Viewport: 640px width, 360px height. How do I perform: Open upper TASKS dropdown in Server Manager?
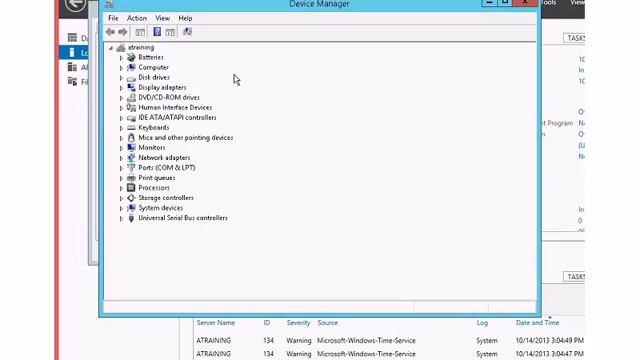574,38
